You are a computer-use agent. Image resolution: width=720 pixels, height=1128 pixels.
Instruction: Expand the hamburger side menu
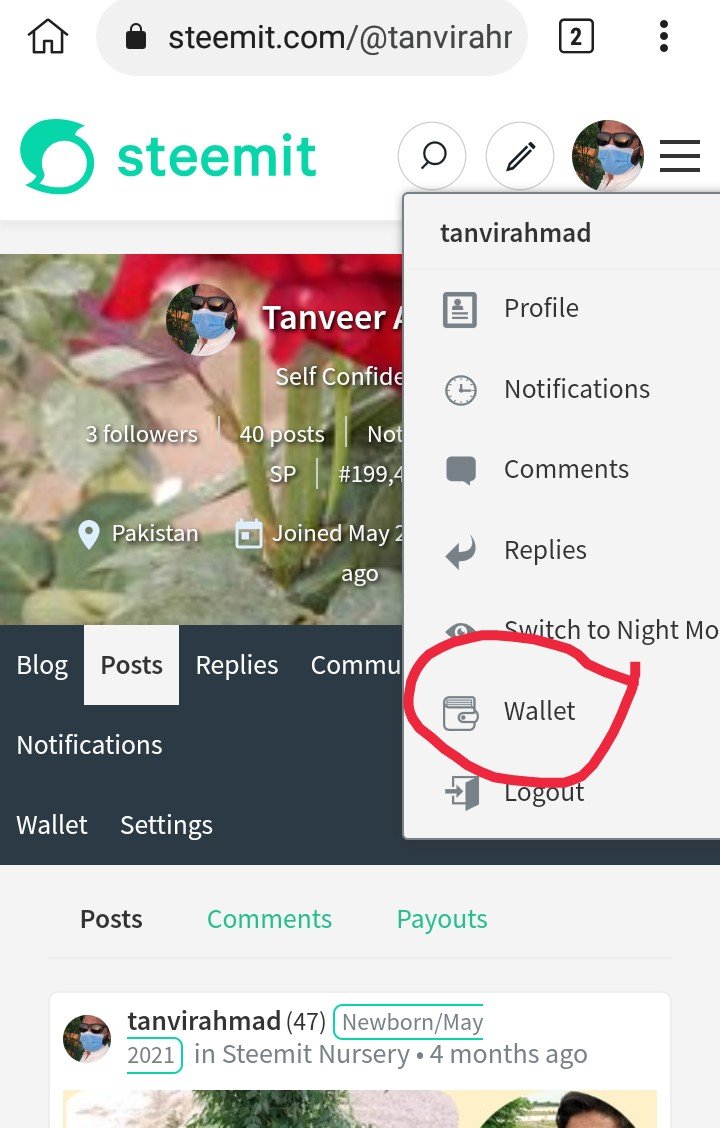coord(680,156)
